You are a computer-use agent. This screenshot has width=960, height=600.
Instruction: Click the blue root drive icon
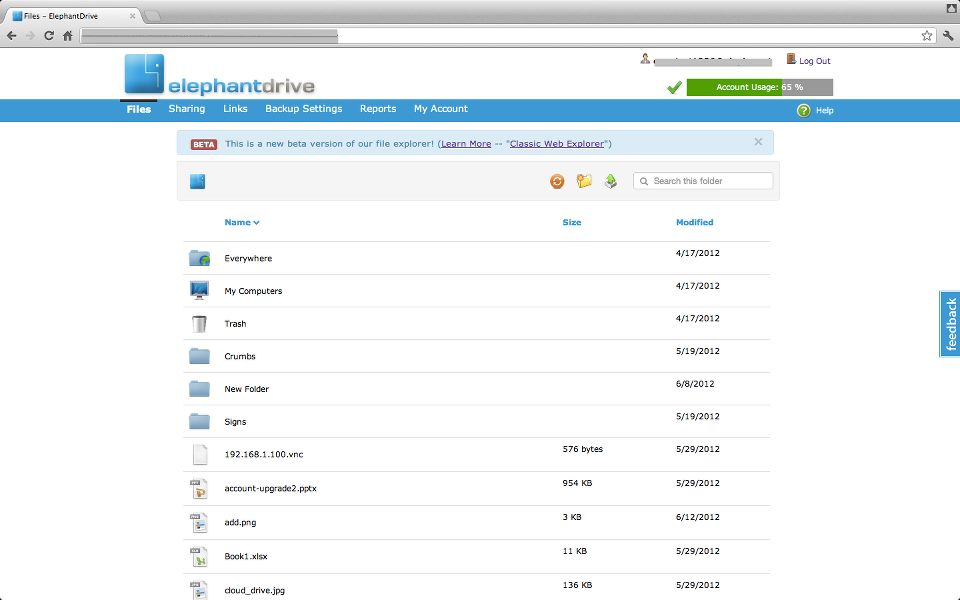(197, 181)
